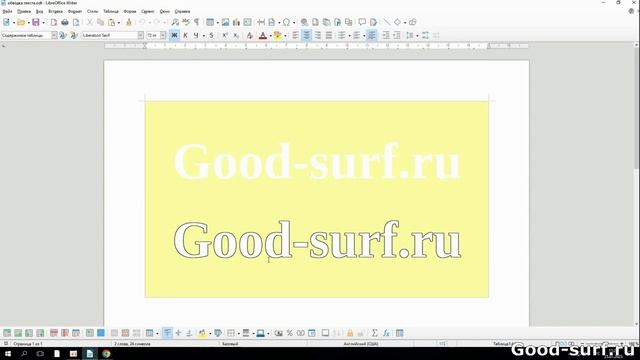Insert hyperlink with the globe-chain icon
Screen dimensions: 640x360
tap(304, 22)
